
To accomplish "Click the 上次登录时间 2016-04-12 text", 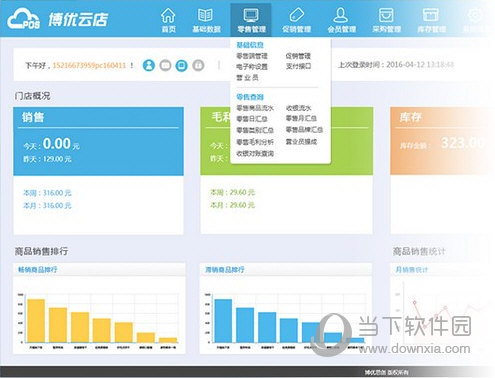I will click(x=396, y=65).
